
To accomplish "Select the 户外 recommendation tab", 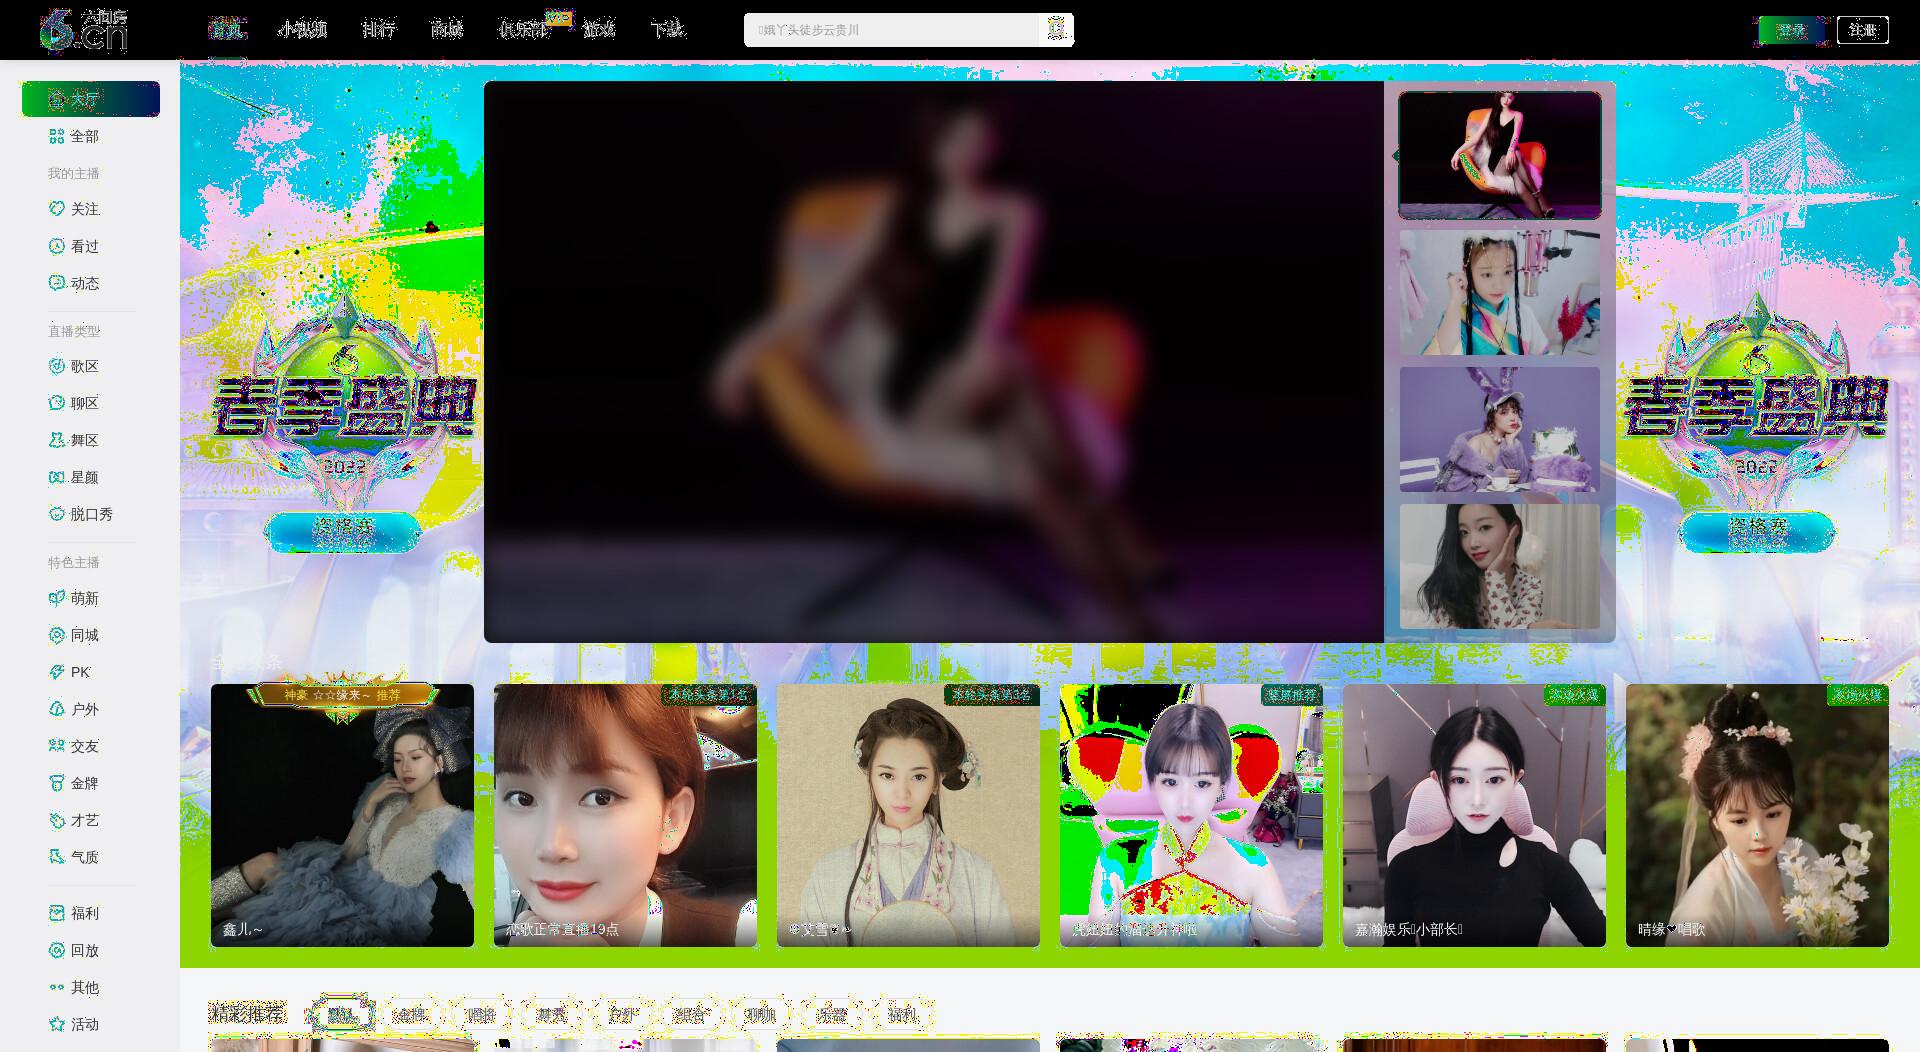I will 622,1014.
